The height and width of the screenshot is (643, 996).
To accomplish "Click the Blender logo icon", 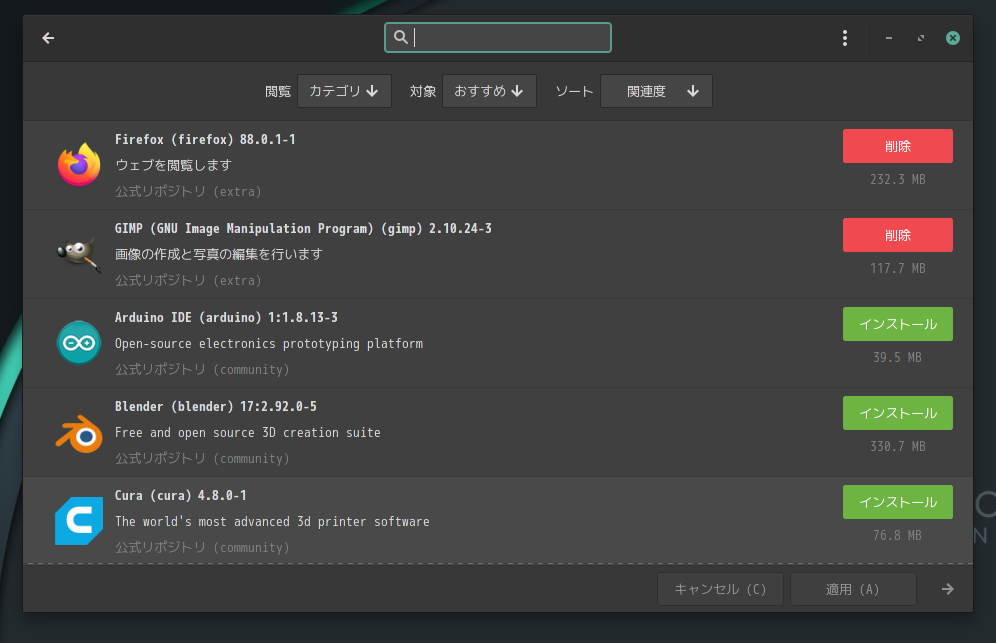I will click(x=79, y=433).
